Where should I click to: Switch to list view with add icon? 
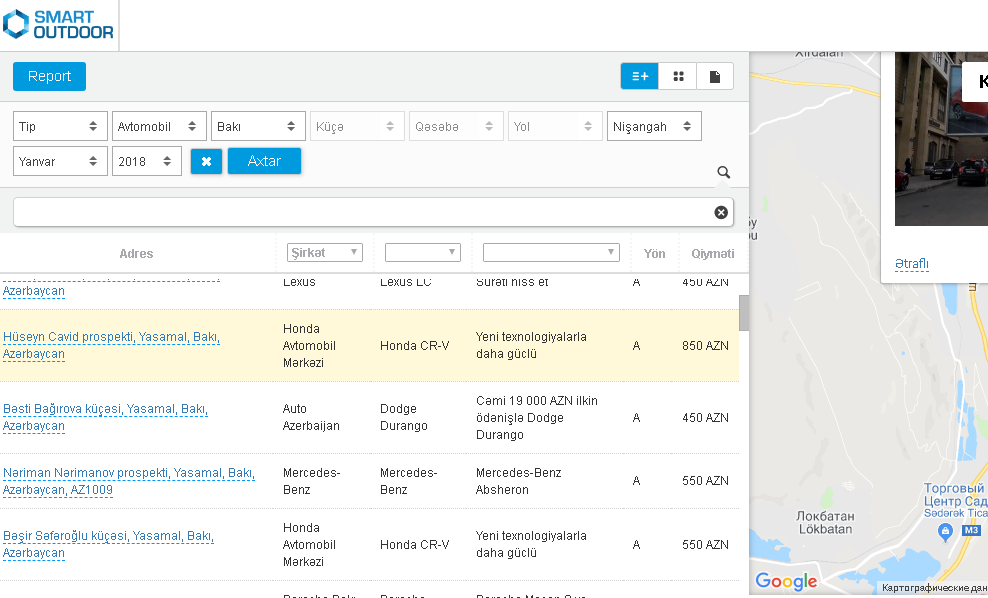point(640,76)
